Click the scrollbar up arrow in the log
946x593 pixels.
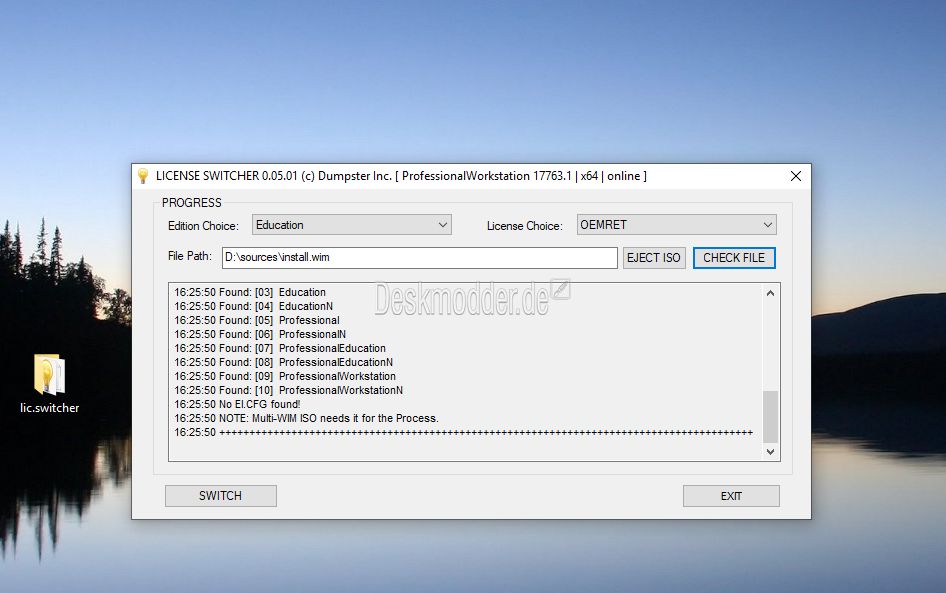click(x=770, y=292)
